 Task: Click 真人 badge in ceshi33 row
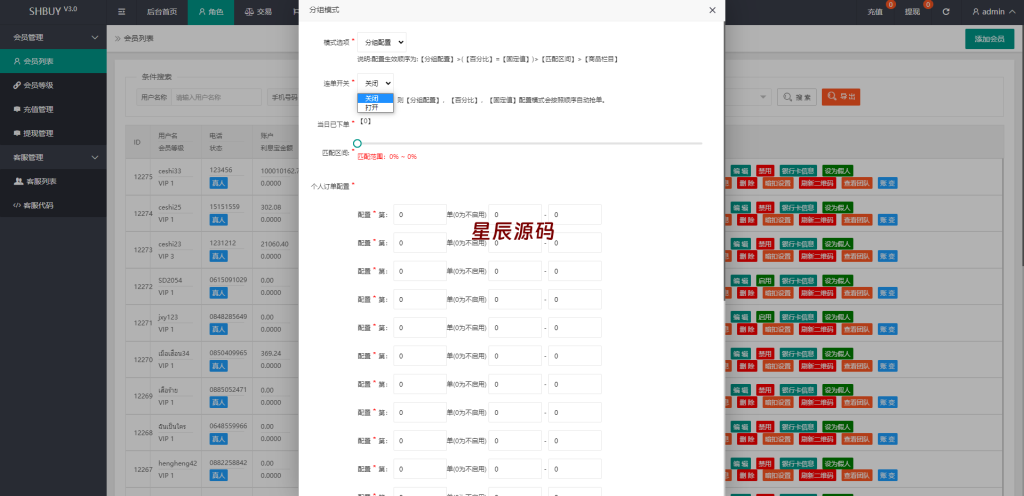219,184
